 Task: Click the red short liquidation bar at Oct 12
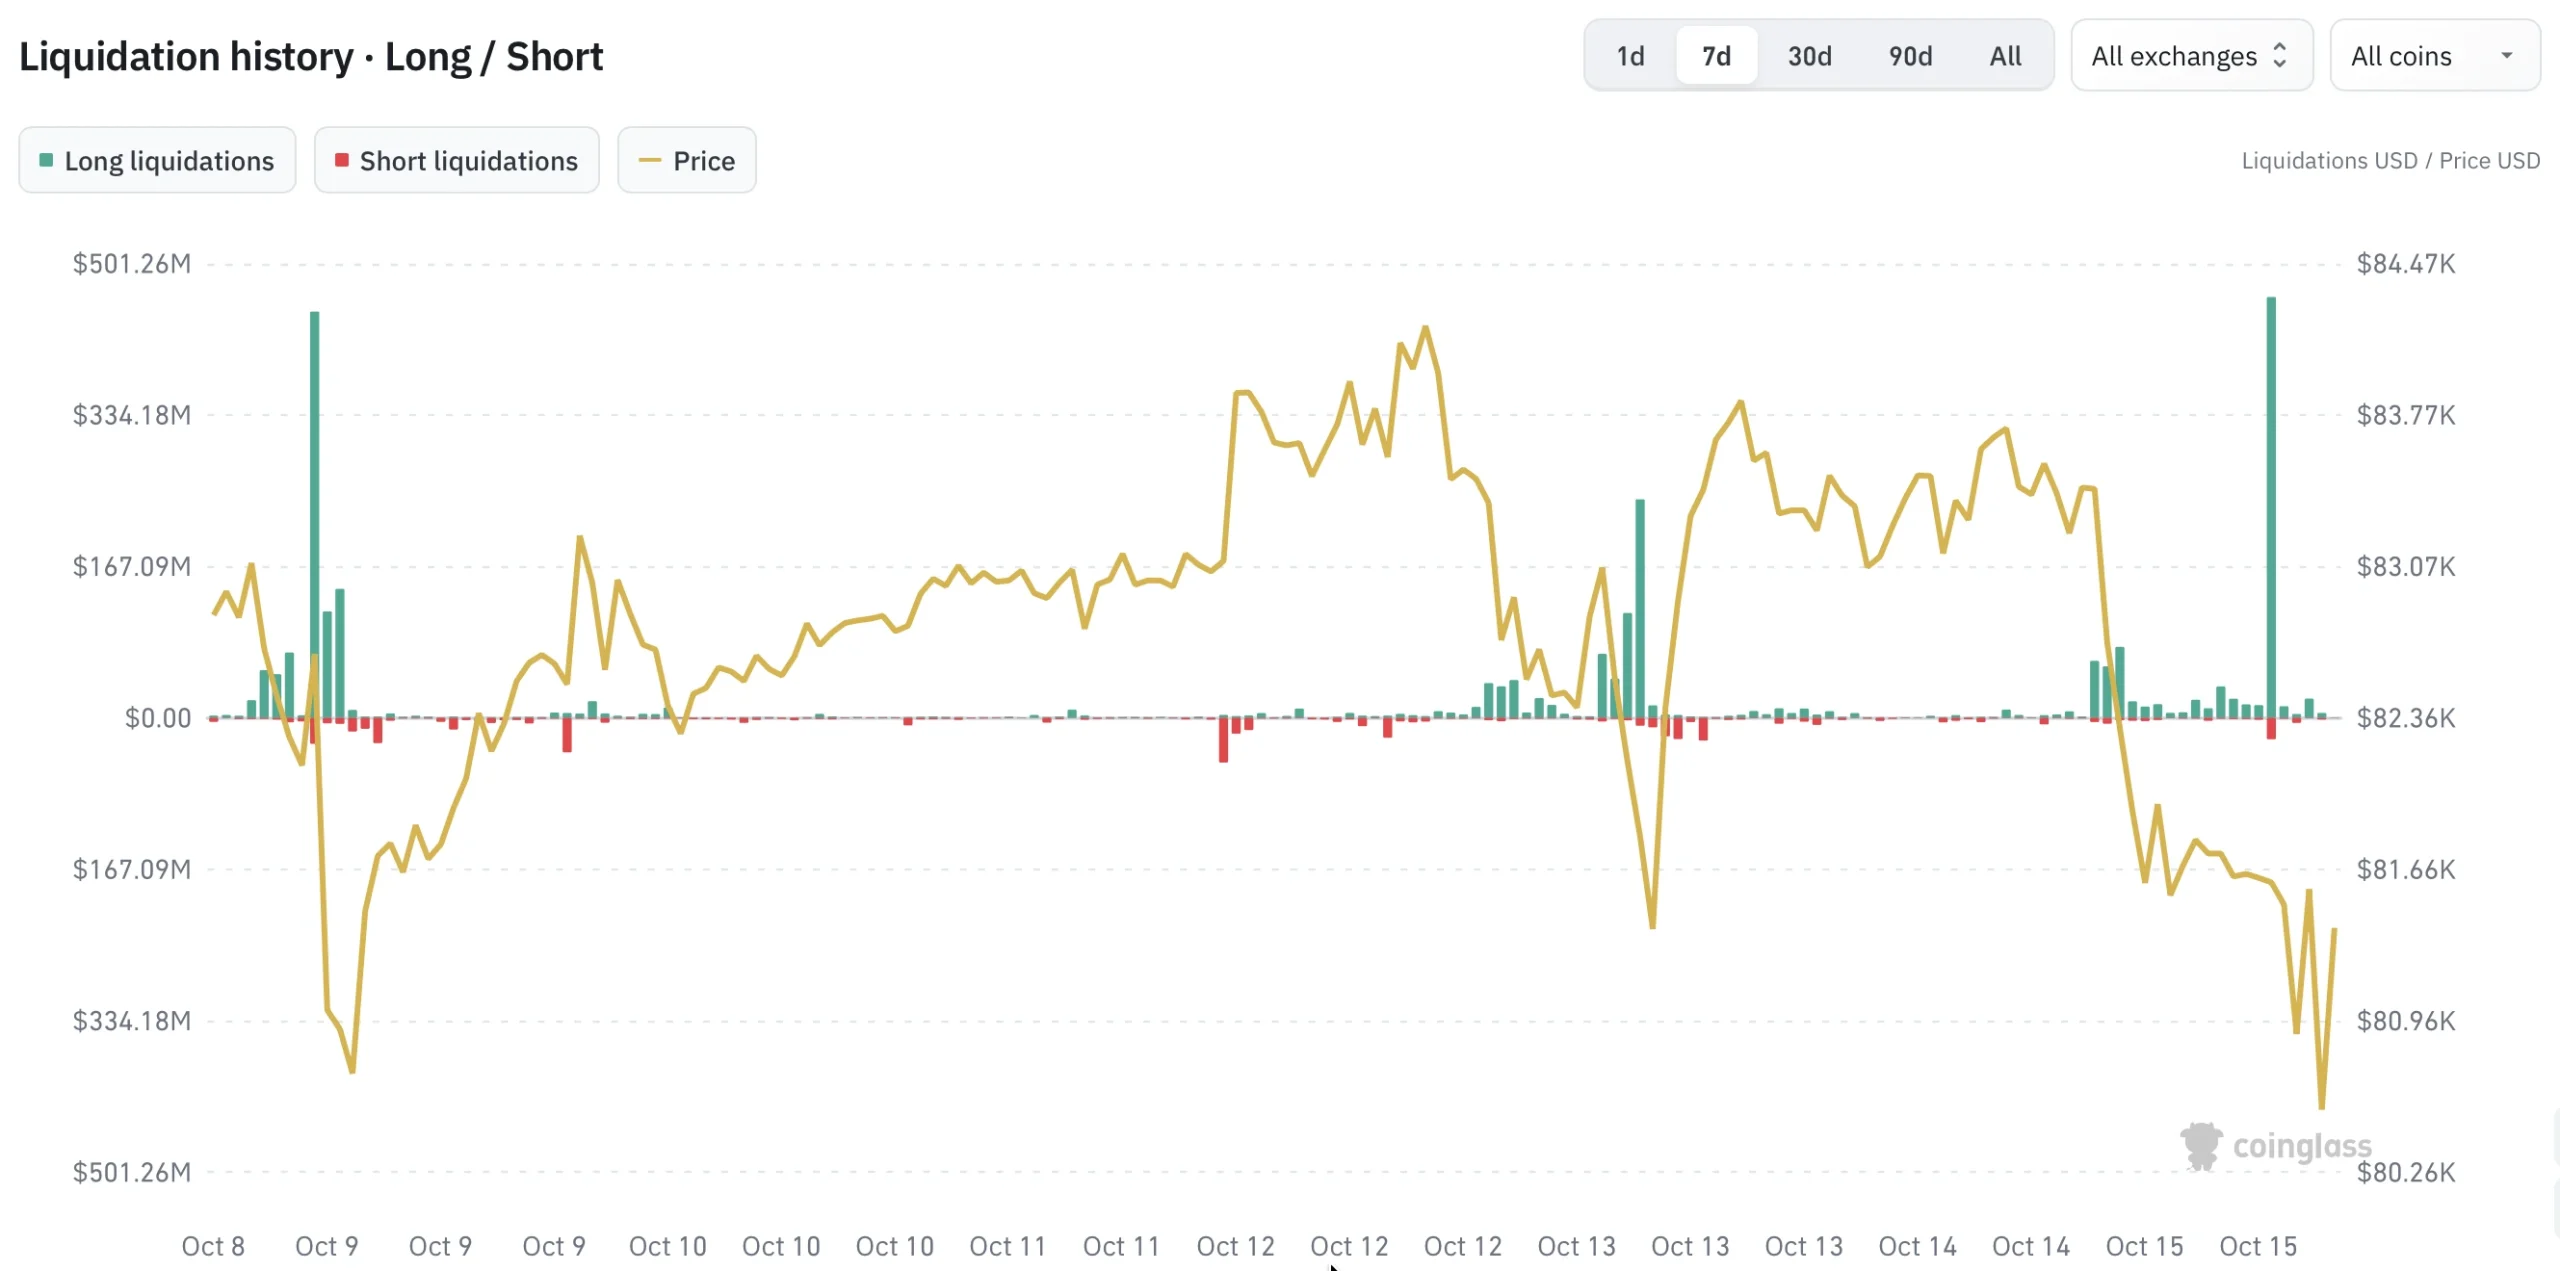1223,740
